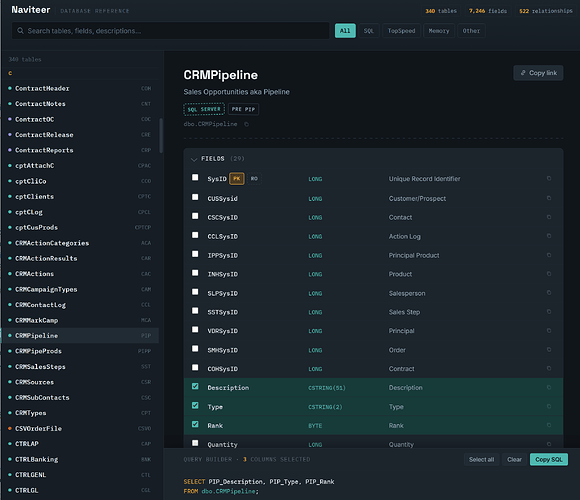
Task: Select the Memory filter tab
Action: click(x=439, y=31)
